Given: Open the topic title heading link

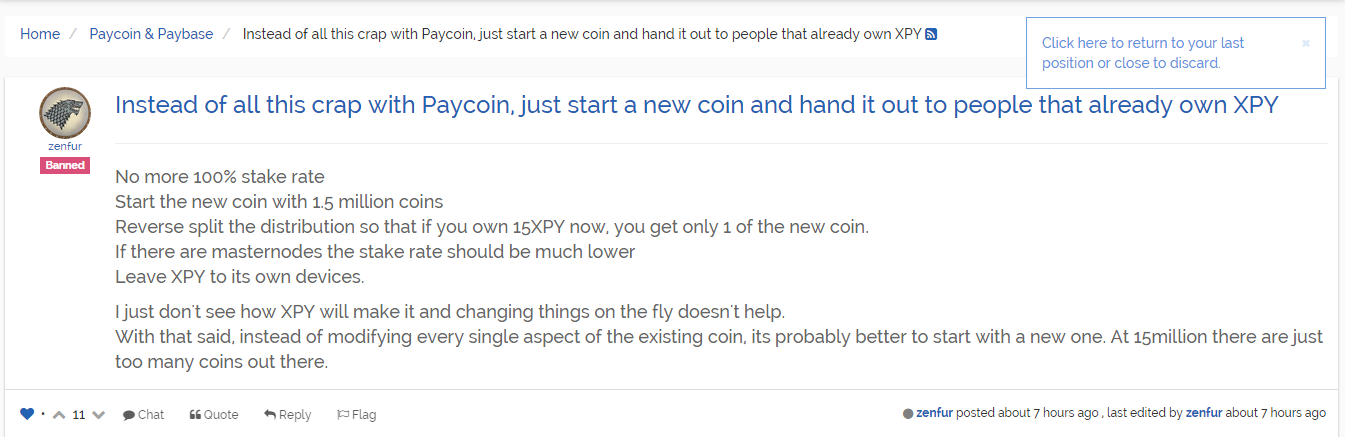Looking at the screenshot, I should tap(697, 105).
